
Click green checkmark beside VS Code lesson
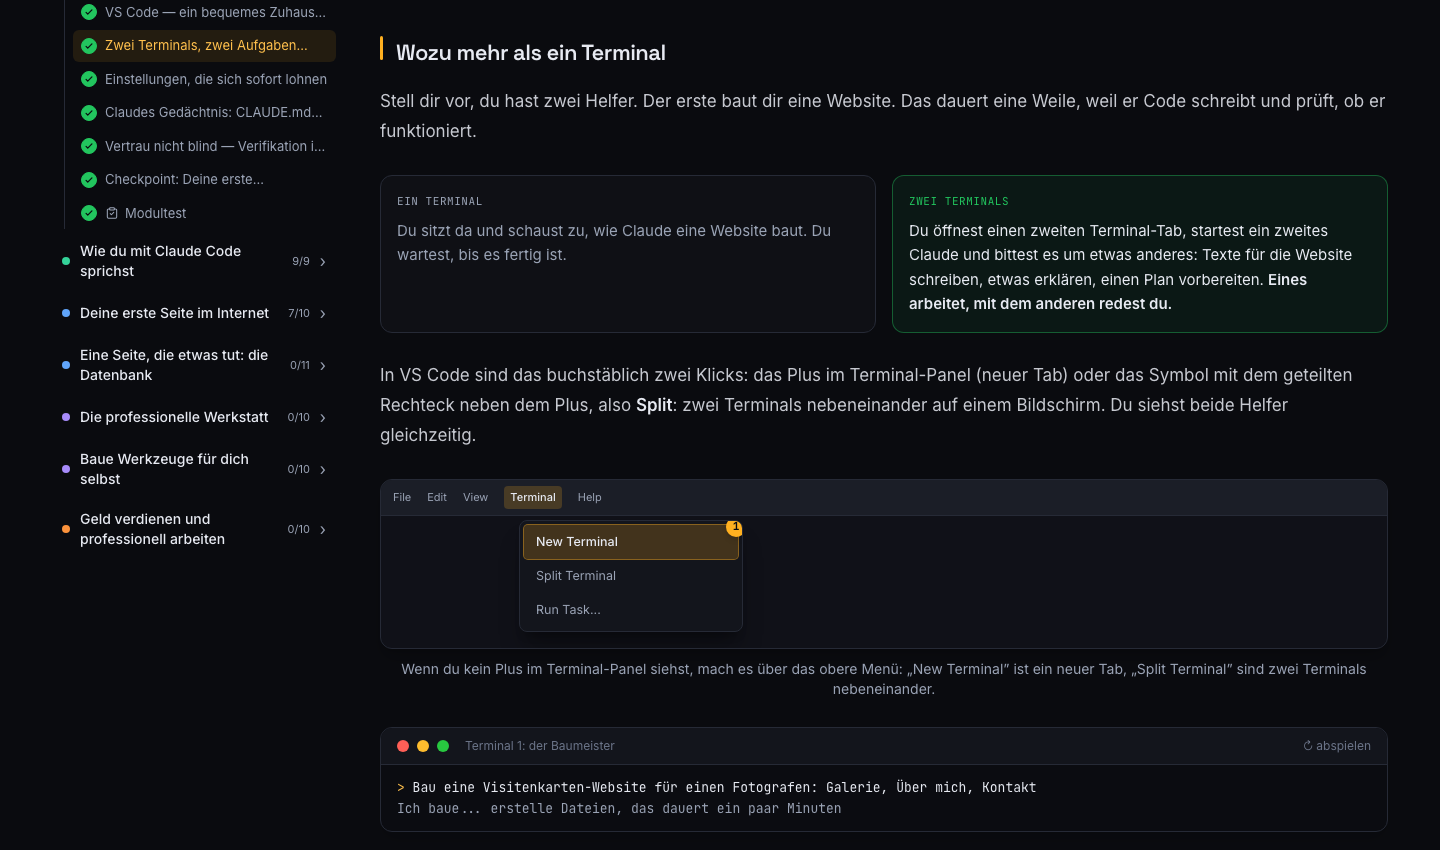tap(89, 12)
